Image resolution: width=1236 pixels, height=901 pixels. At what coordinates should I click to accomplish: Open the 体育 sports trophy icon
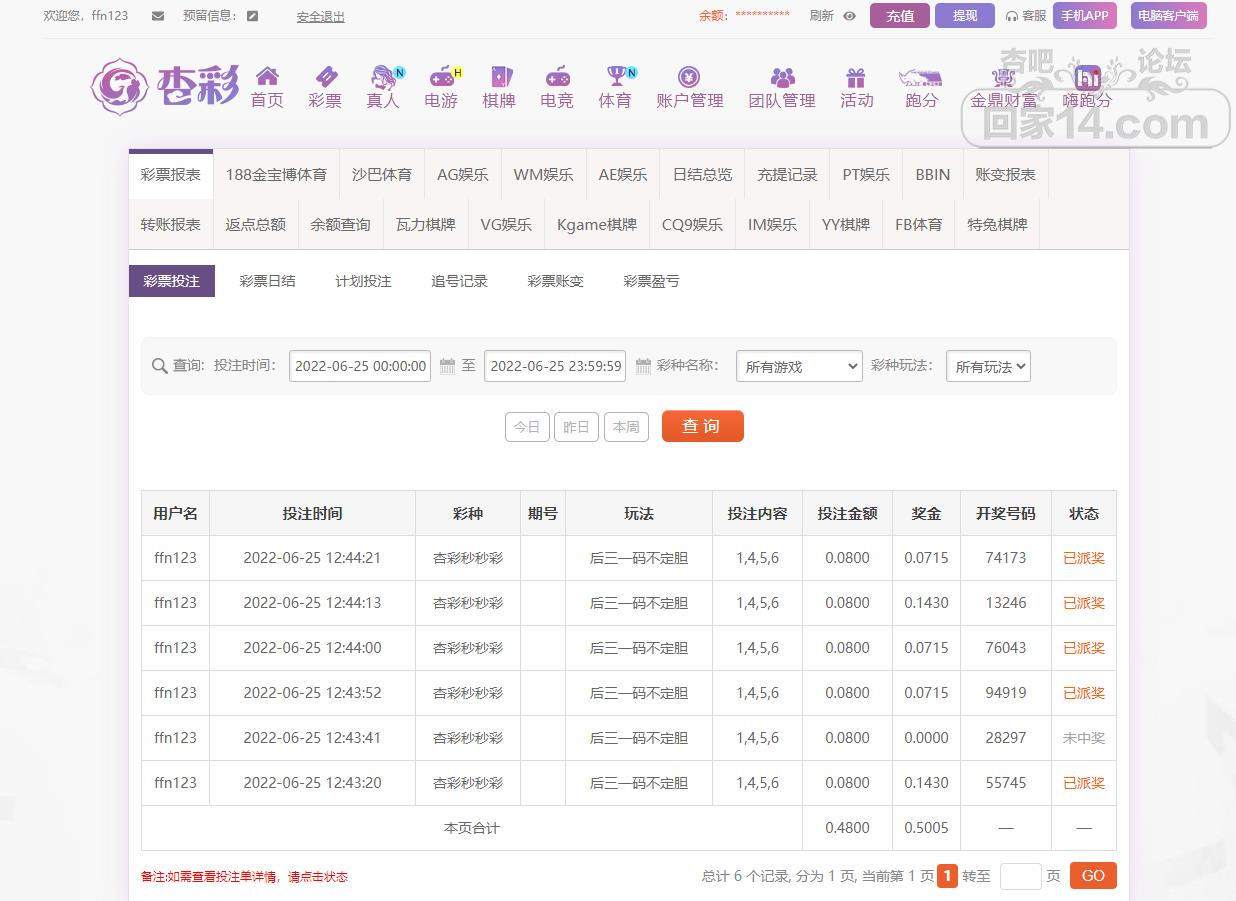[615, 78]
